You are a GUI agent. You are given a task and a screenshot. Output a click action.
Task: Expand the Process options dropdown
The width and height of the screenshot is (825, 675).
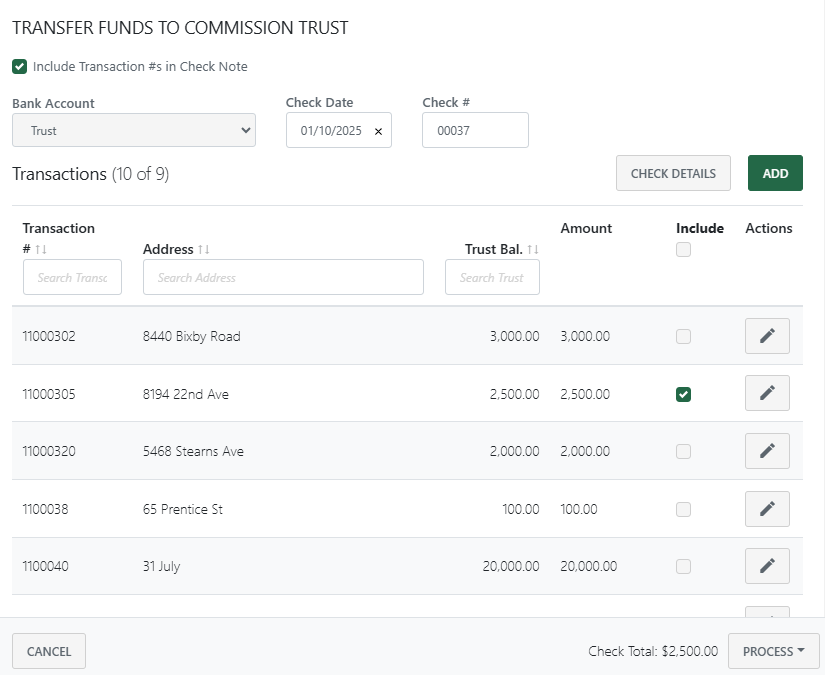click(773, 651)
